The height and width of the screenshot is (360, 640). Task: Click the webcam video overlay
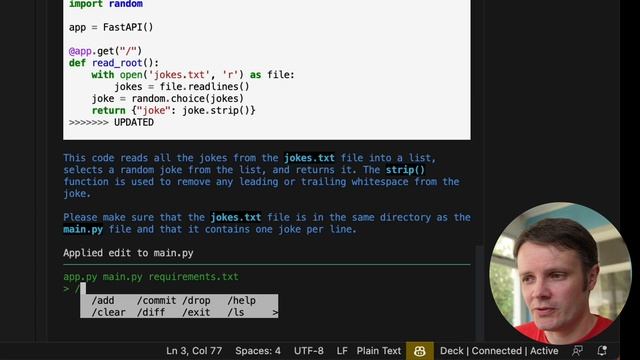tap(560, 273)
